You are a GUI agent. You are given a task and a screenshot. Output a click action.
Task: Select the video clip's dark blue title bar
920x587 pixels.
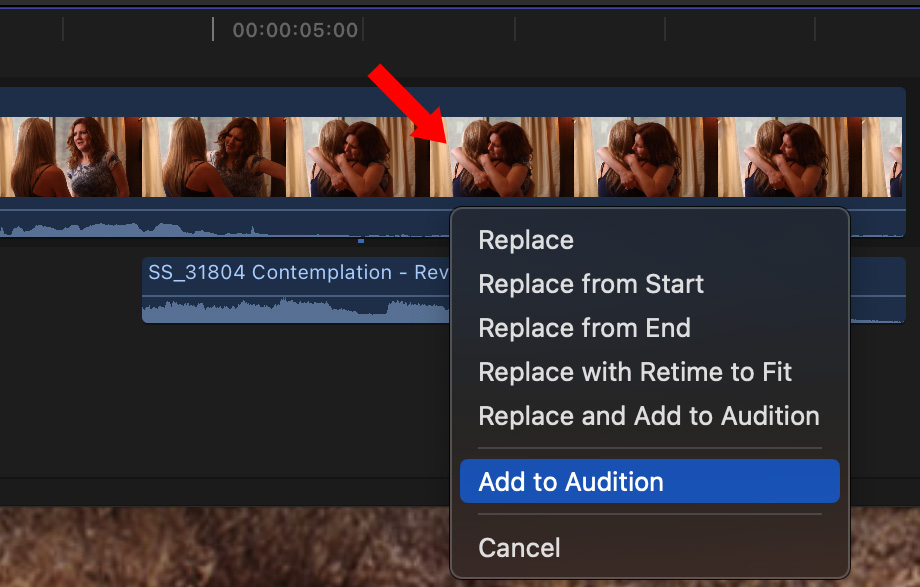(452, 102)
